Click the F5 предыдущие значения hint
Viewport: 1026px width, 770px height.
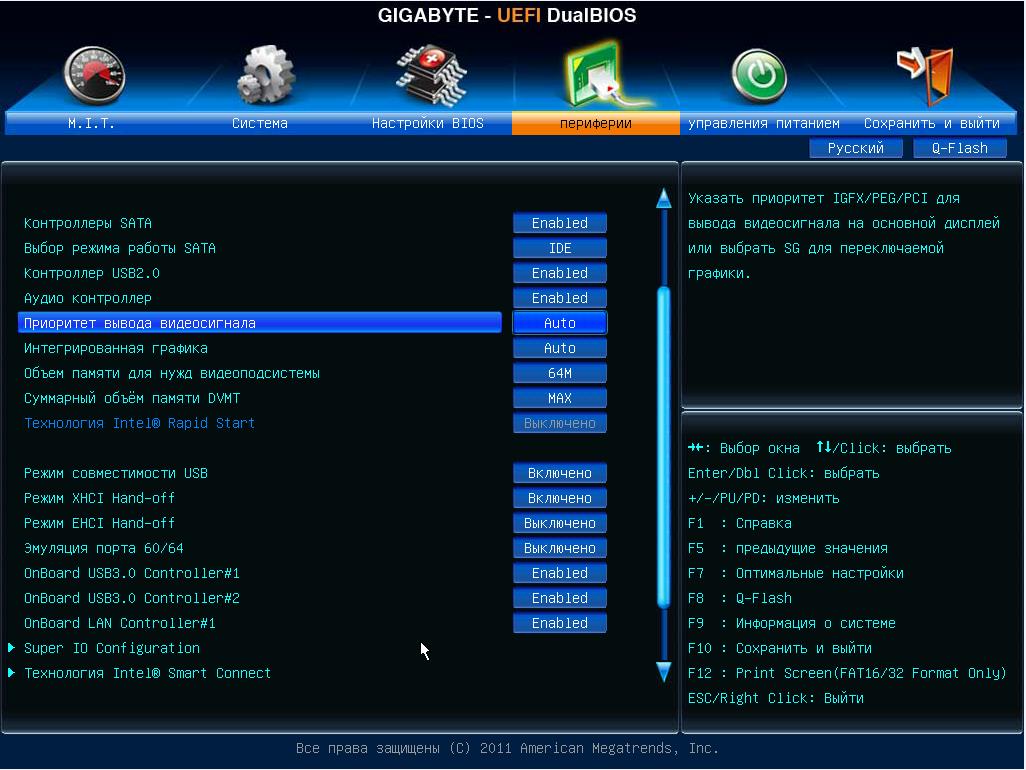(x=788, y=548)
